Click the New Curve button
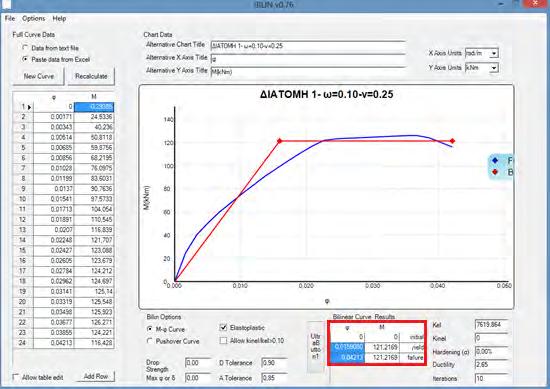This screenshot has width=550, height=389. (39, 76)
